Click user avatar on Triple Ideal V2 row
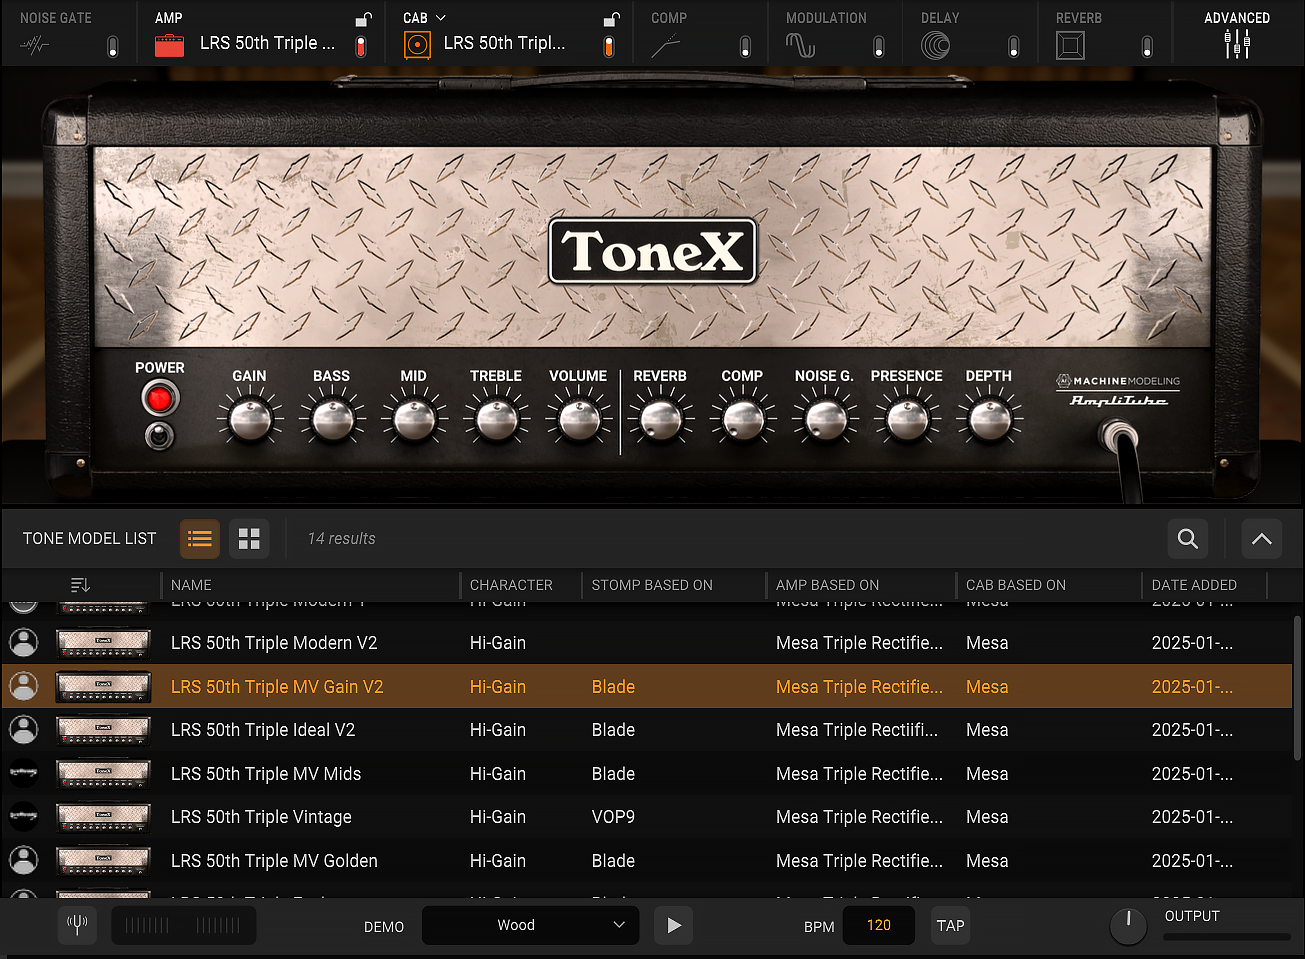 23,729
